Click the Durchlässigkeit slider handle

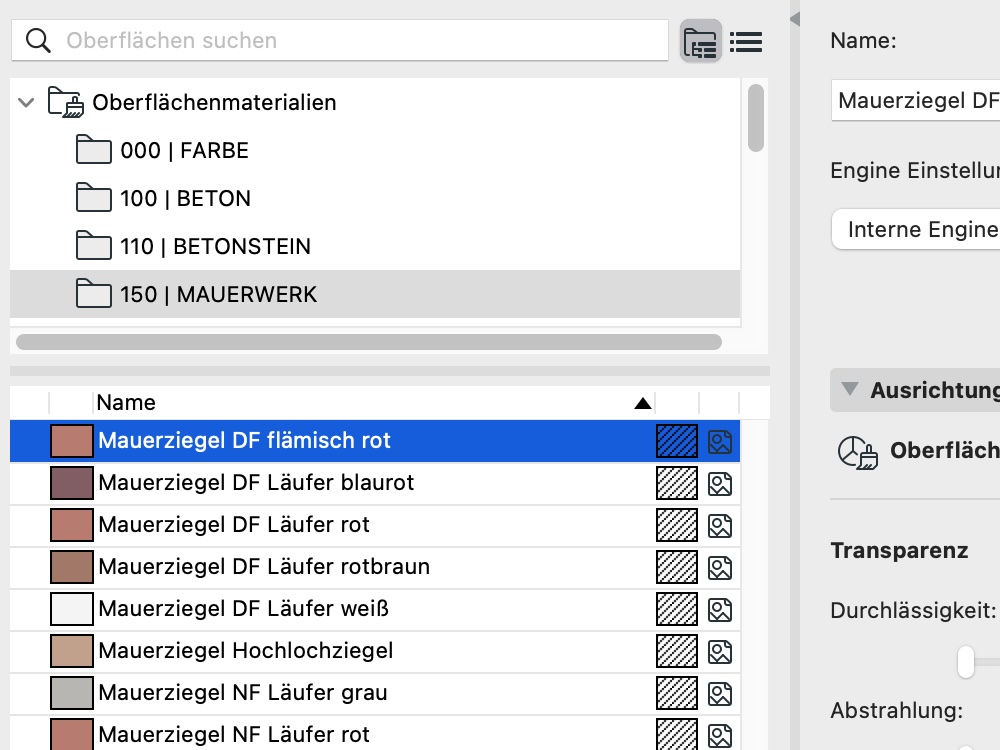tap(965, 661)
